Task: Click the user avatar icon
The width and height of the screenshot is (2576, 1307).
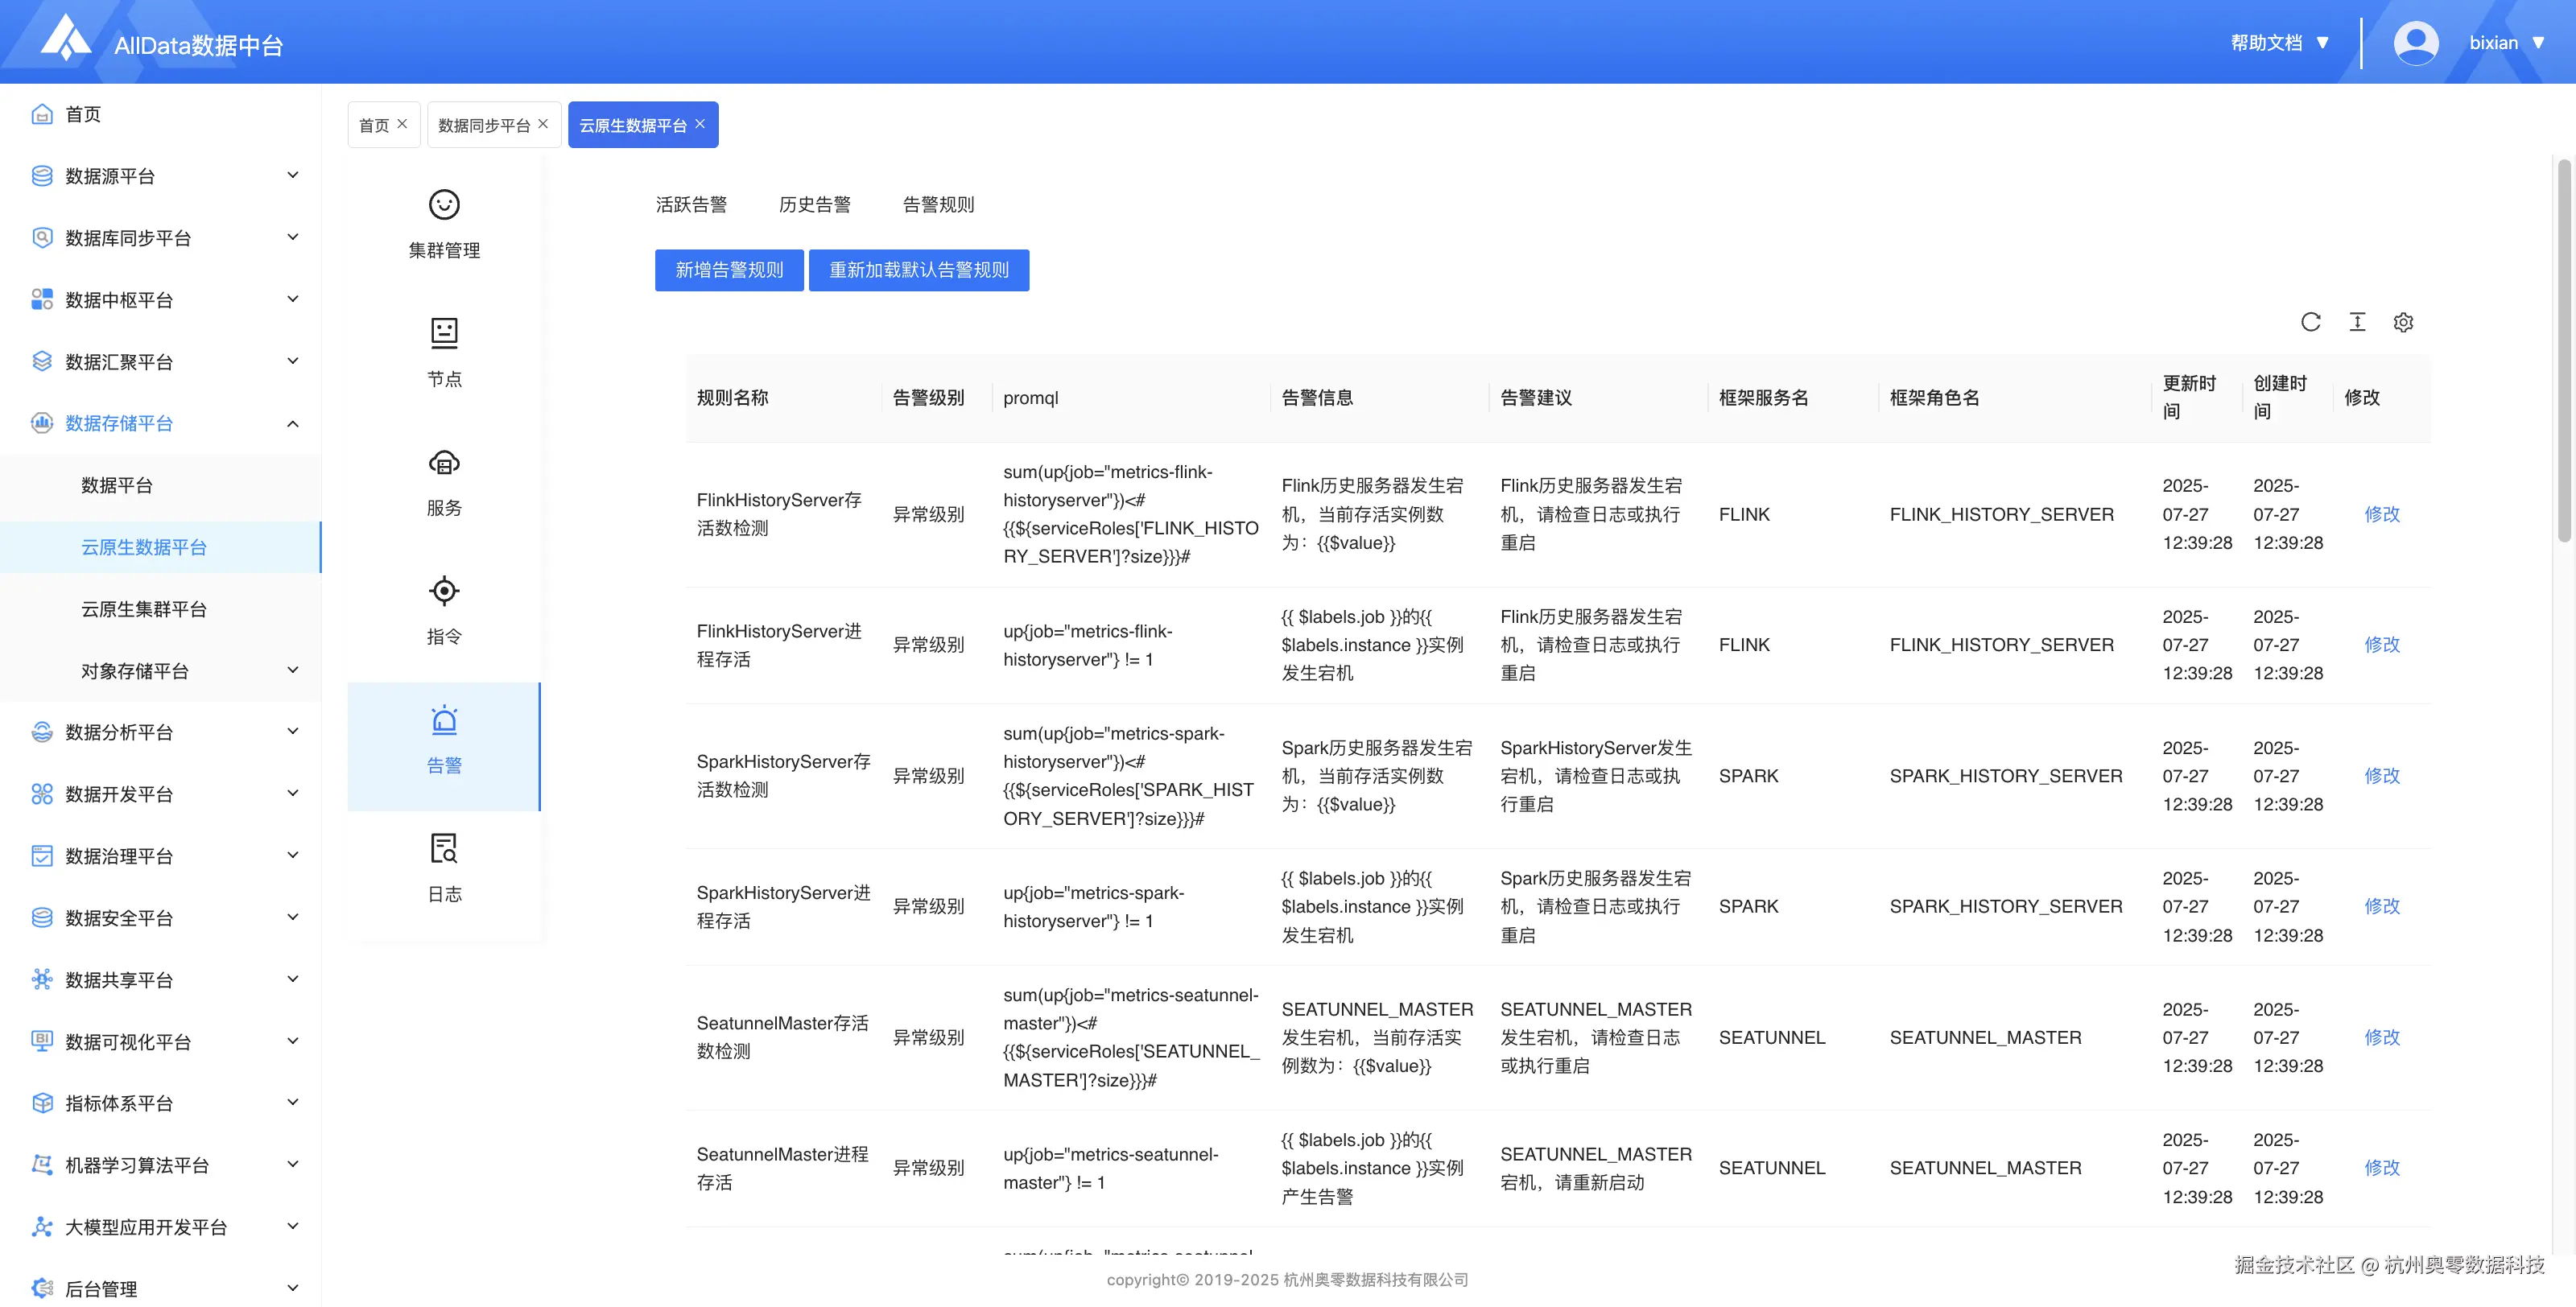Action: [2415, 43]
